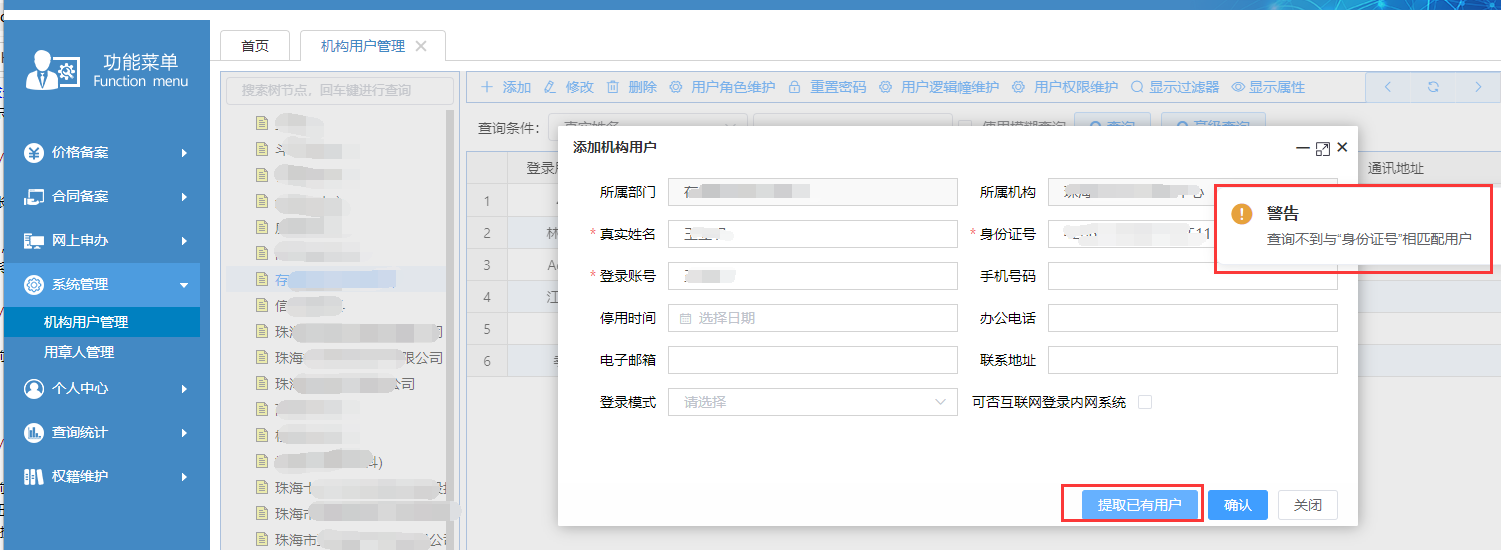Switch to the 首页 tab
1501x550 pixels.
pos(255,46)
